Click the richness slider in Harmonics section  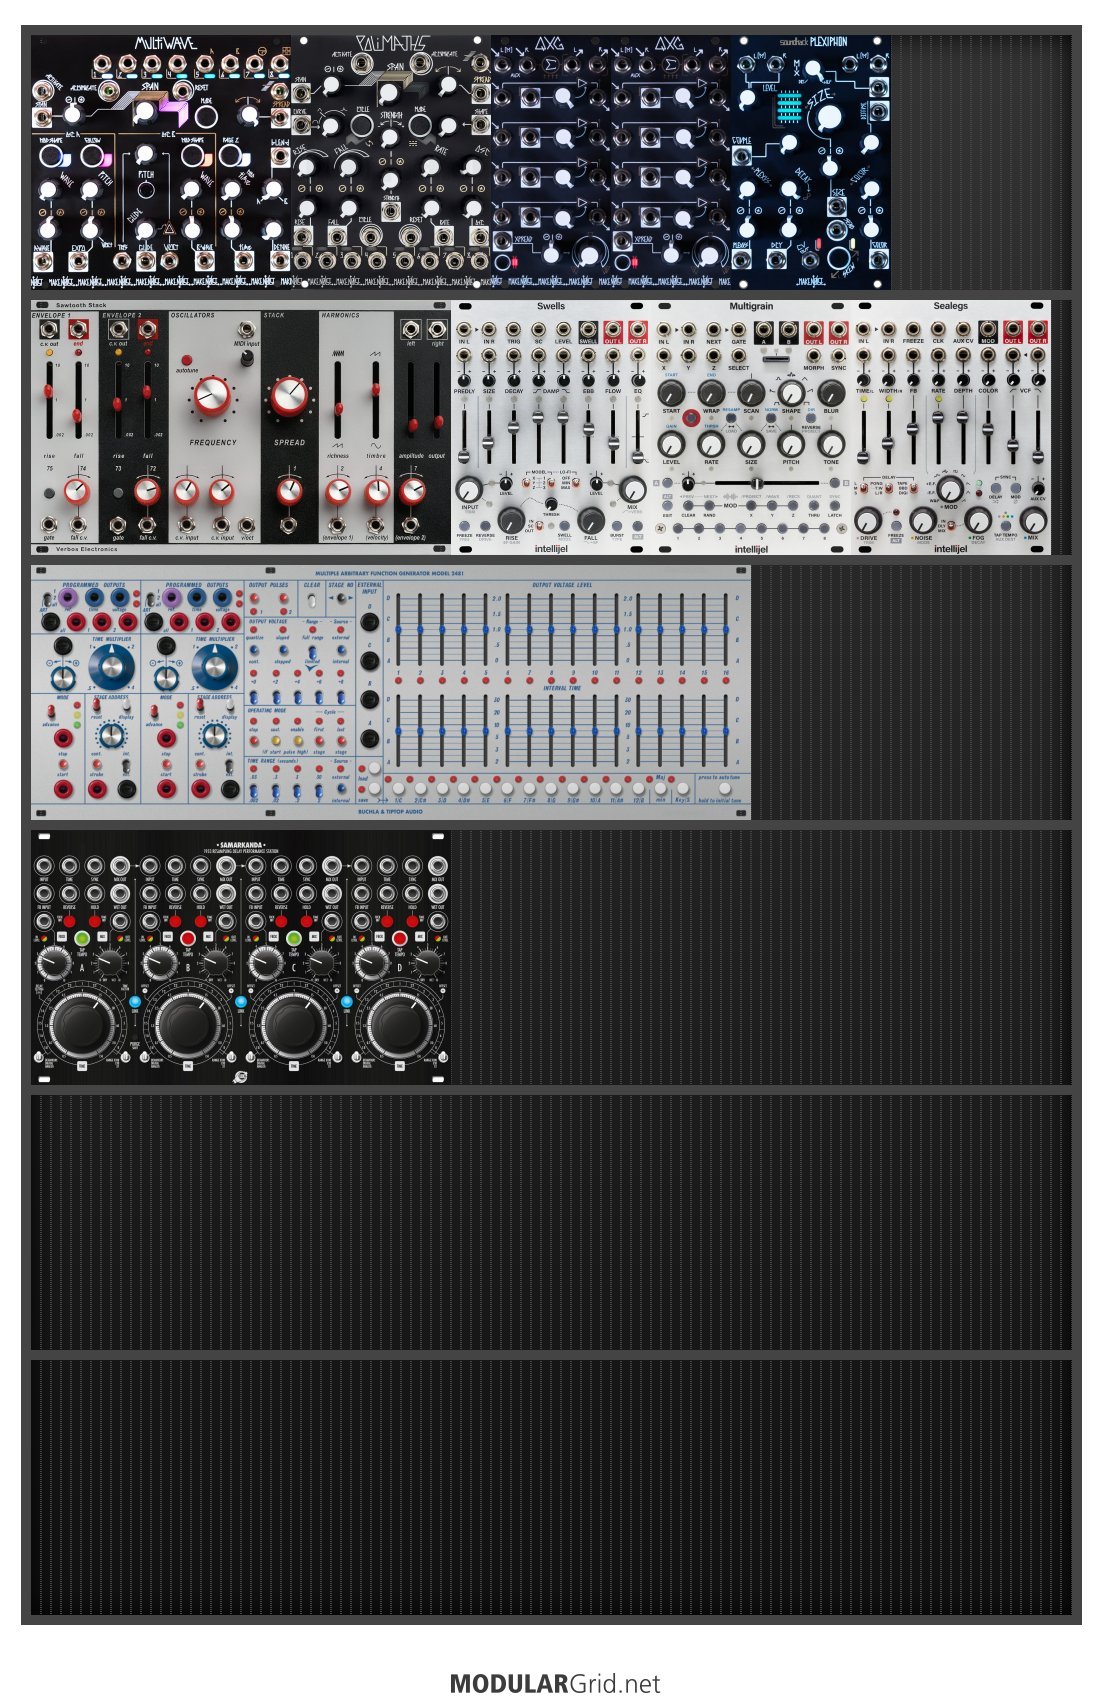(x=338, y=400)
